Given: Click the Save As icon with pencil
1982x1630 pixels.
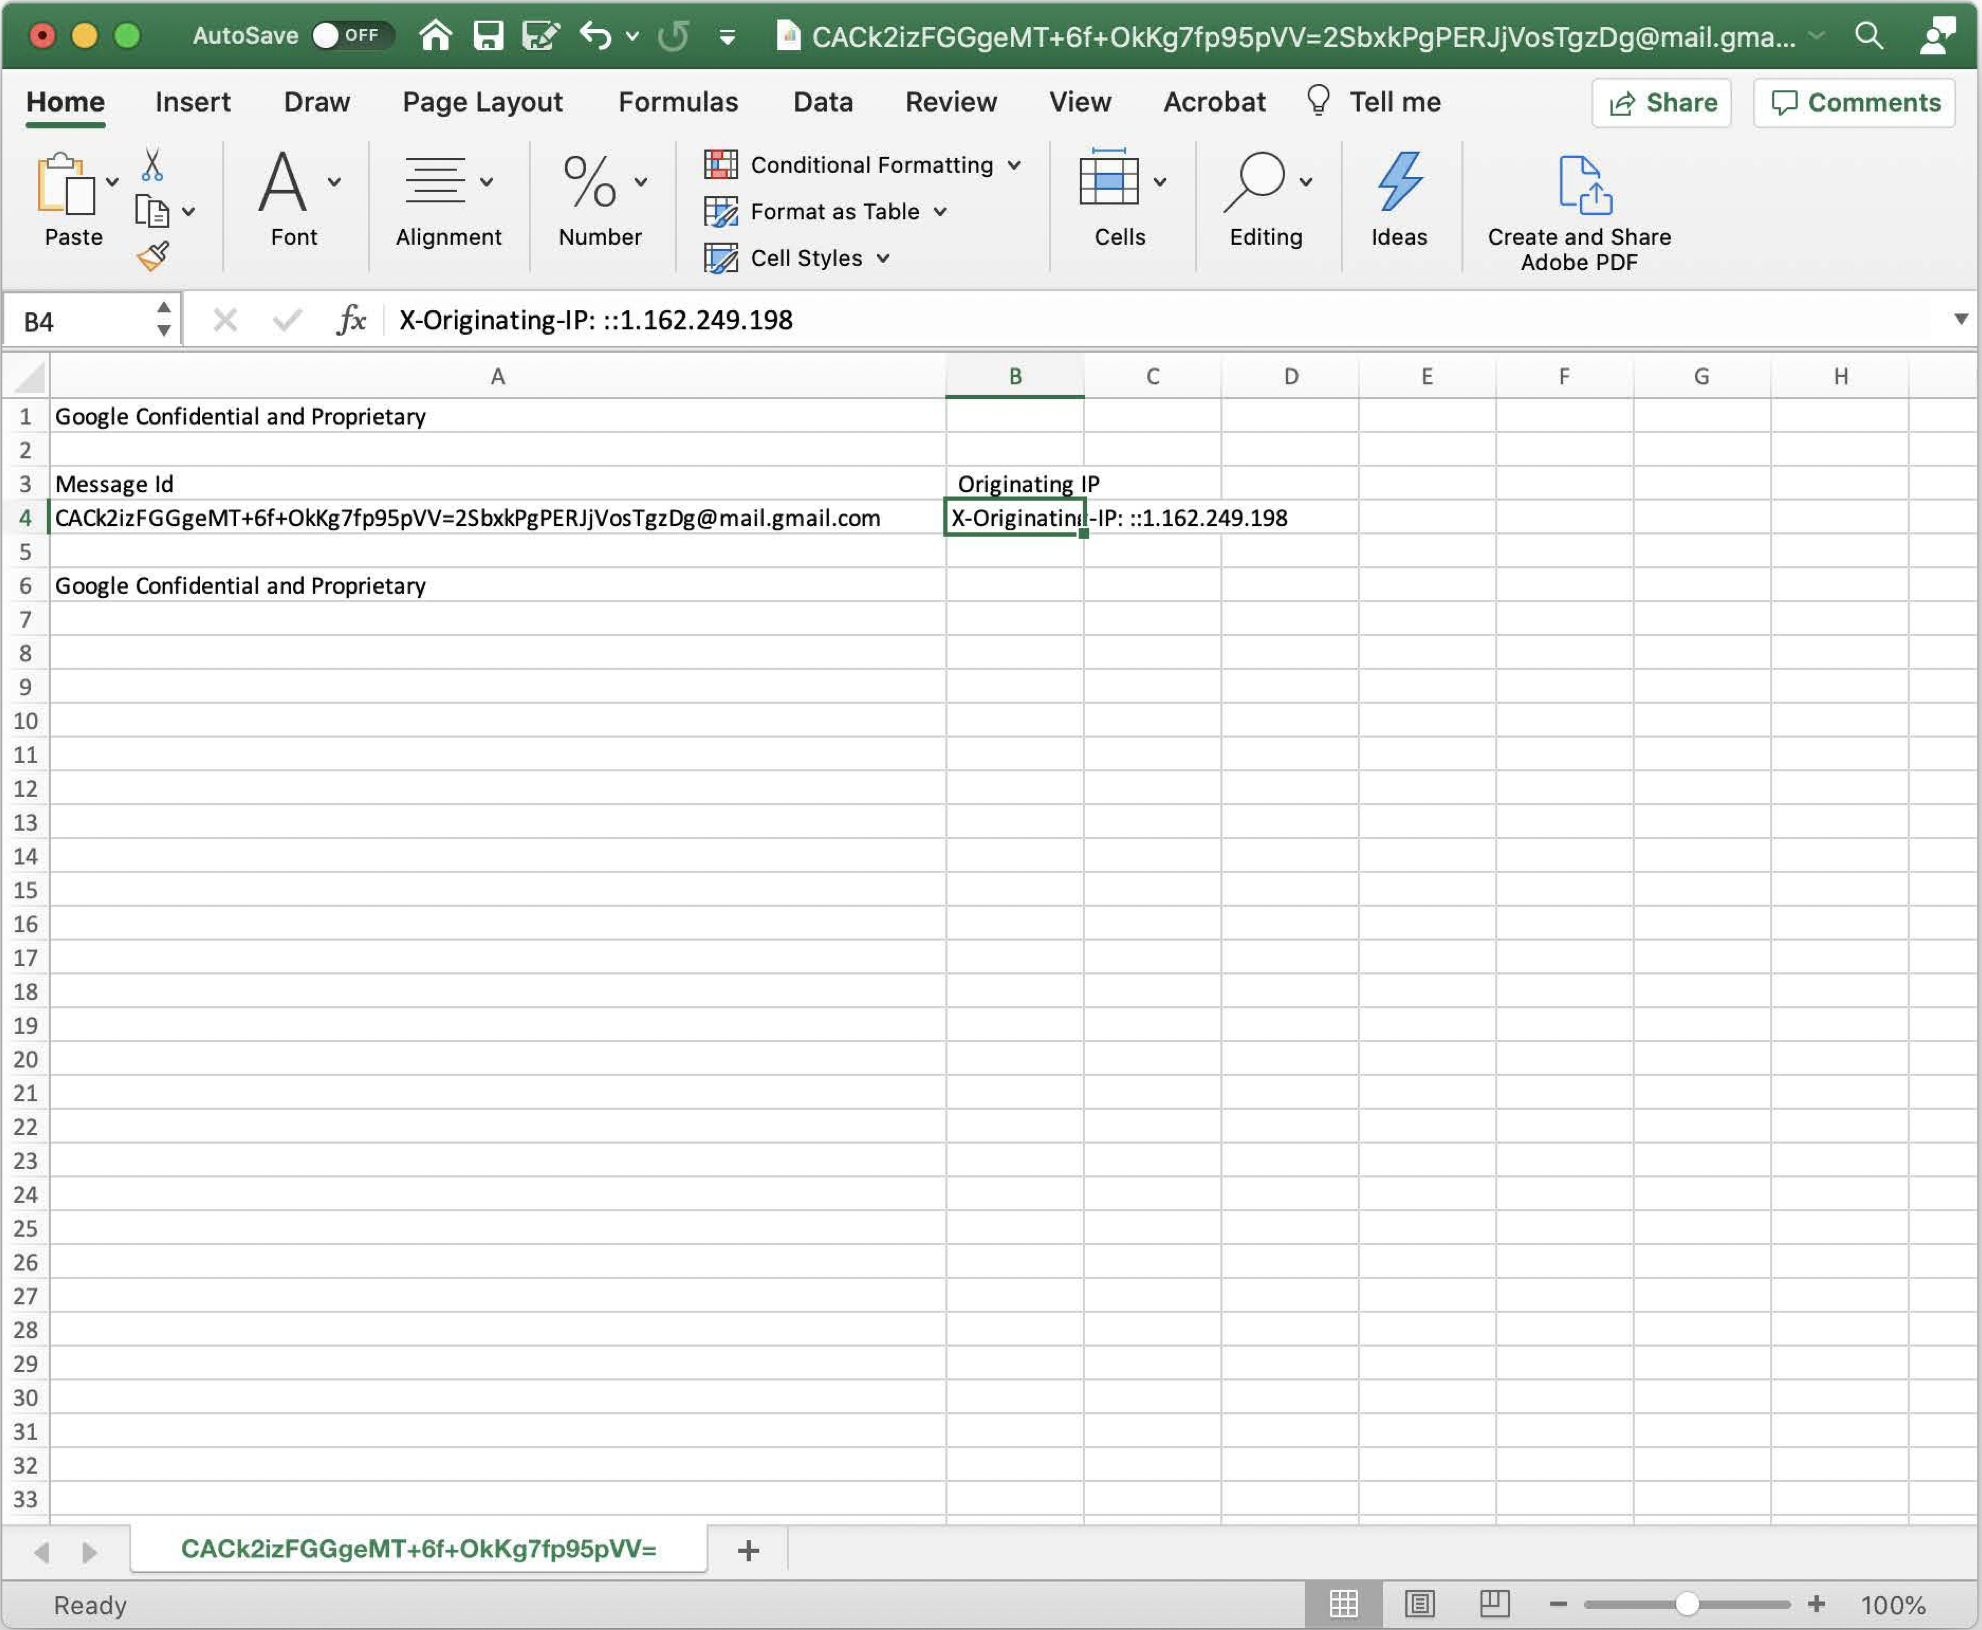Looking at the screenshot, I should (x=541, y=36).
